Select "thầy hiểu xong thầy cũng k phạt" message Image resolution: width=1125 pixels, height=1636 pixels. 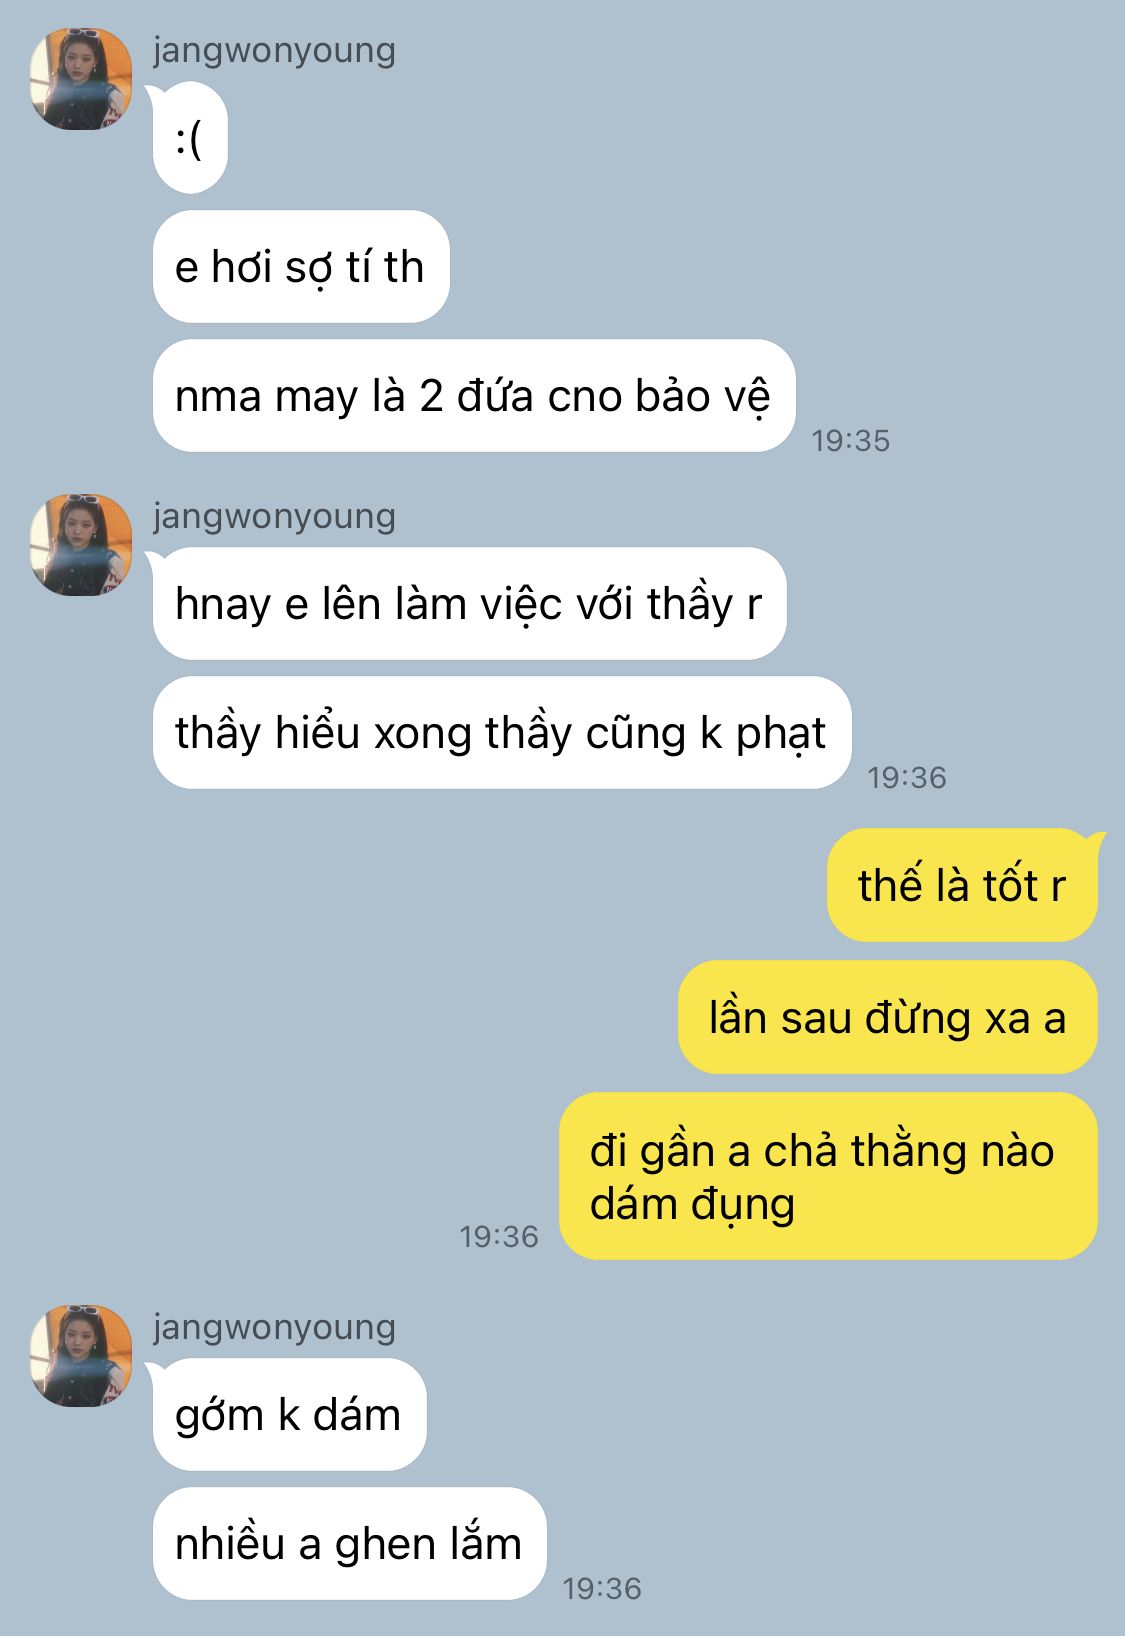click(502, 733)
